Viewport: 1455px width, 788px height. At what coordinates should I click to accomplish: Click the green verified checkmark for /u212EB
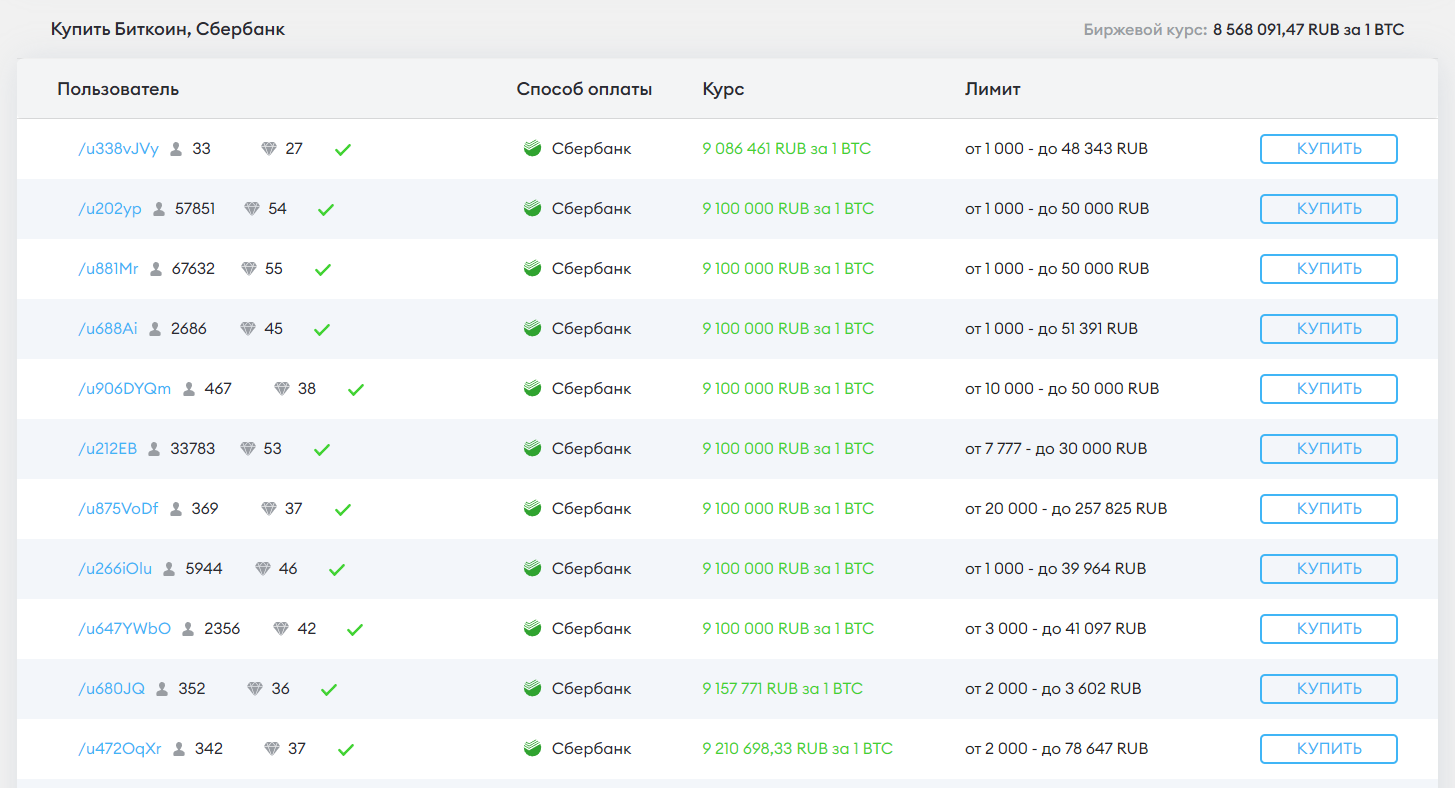[322, 450]
